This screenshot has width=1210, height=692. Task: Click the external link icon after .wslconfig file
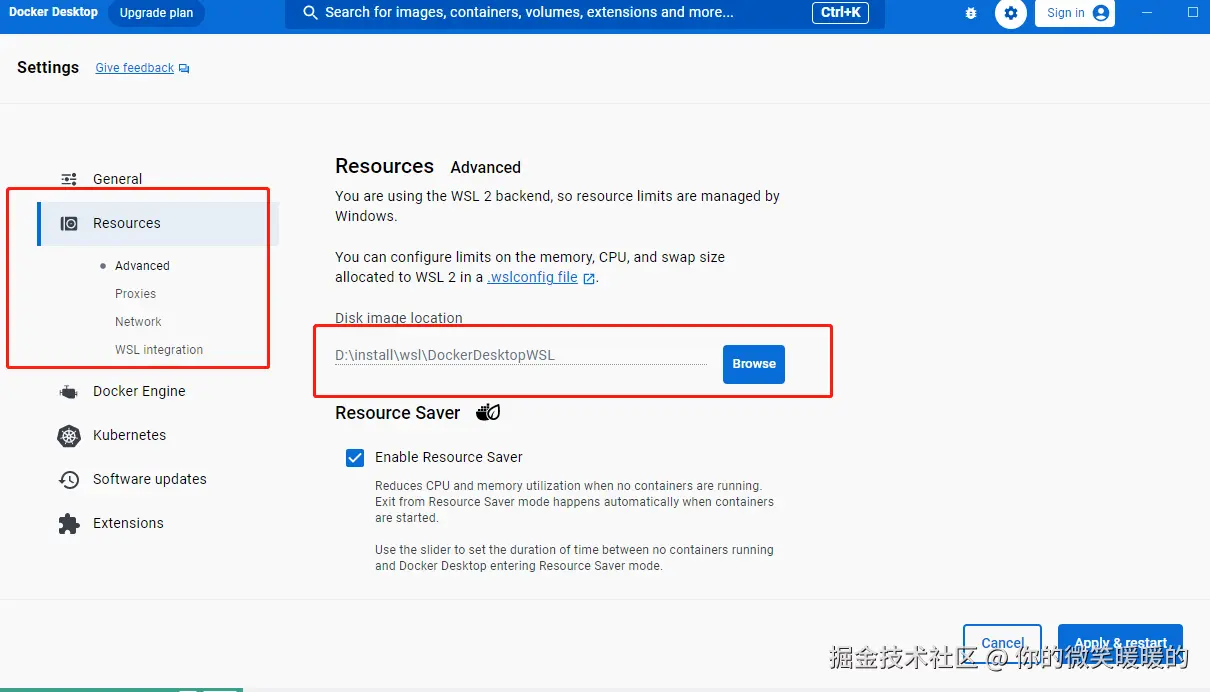(x=589, y=279)
